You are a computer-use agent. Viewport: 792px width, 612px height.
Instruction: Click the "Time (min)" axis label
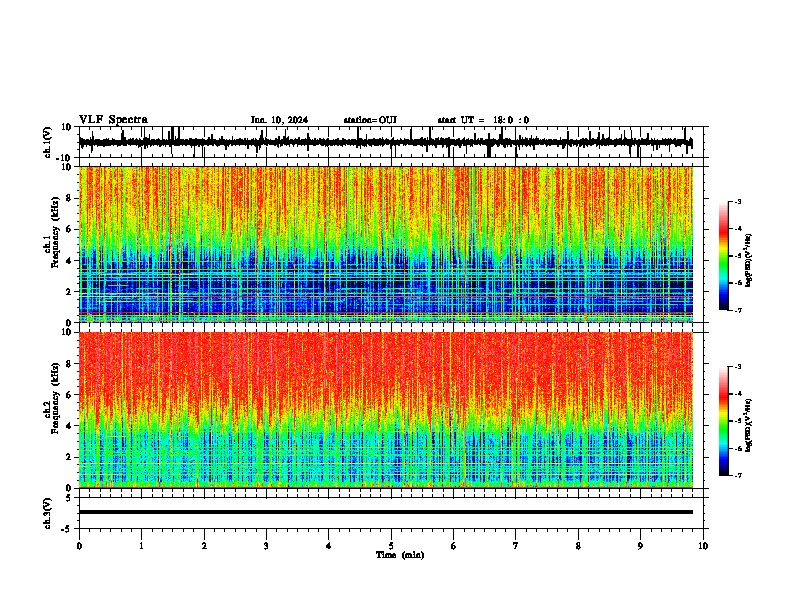[x=400, y=555]
